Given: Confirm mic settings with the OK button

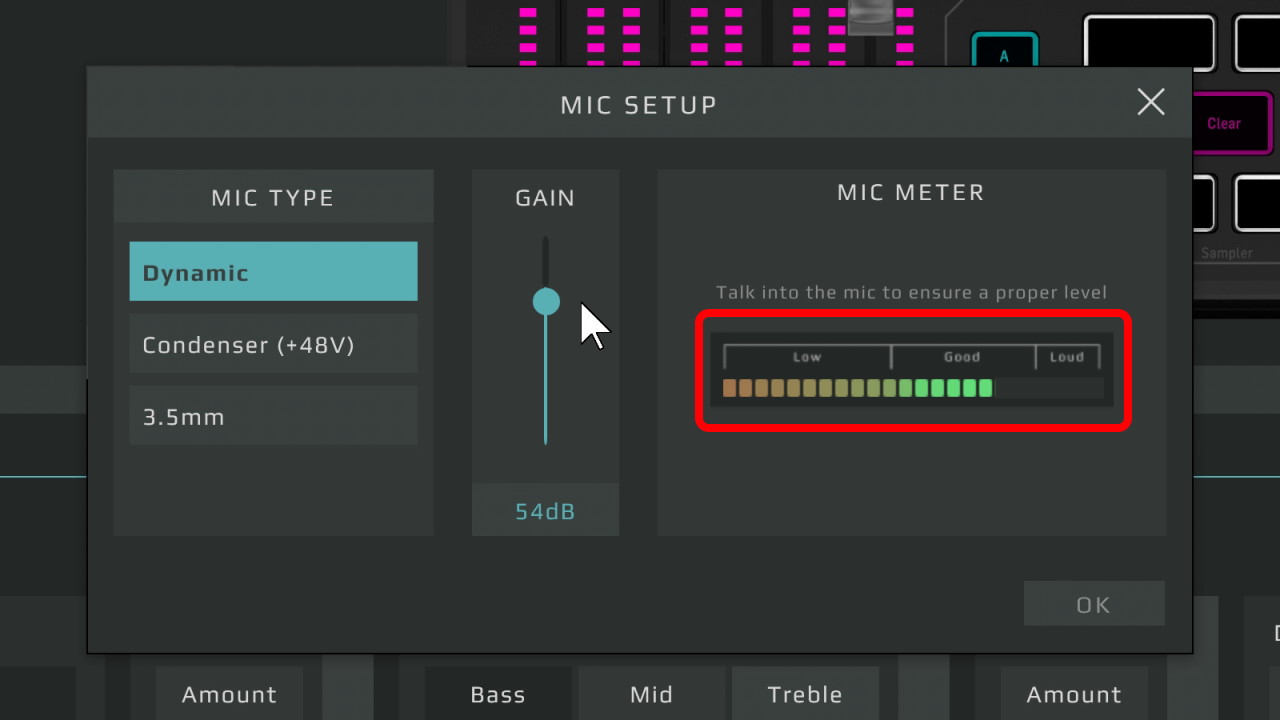Looking at the screenshot, I should pyautogui.click(x=1093, y=603).
